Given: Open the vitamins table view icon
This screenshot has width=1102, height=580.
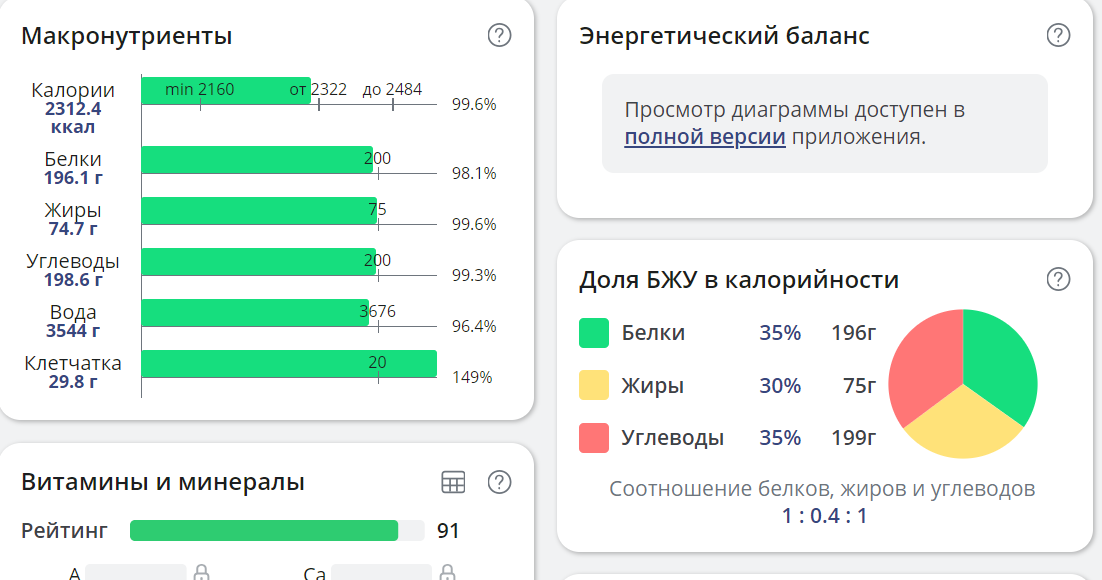Looking at the screenshot, I should point(455,480).
